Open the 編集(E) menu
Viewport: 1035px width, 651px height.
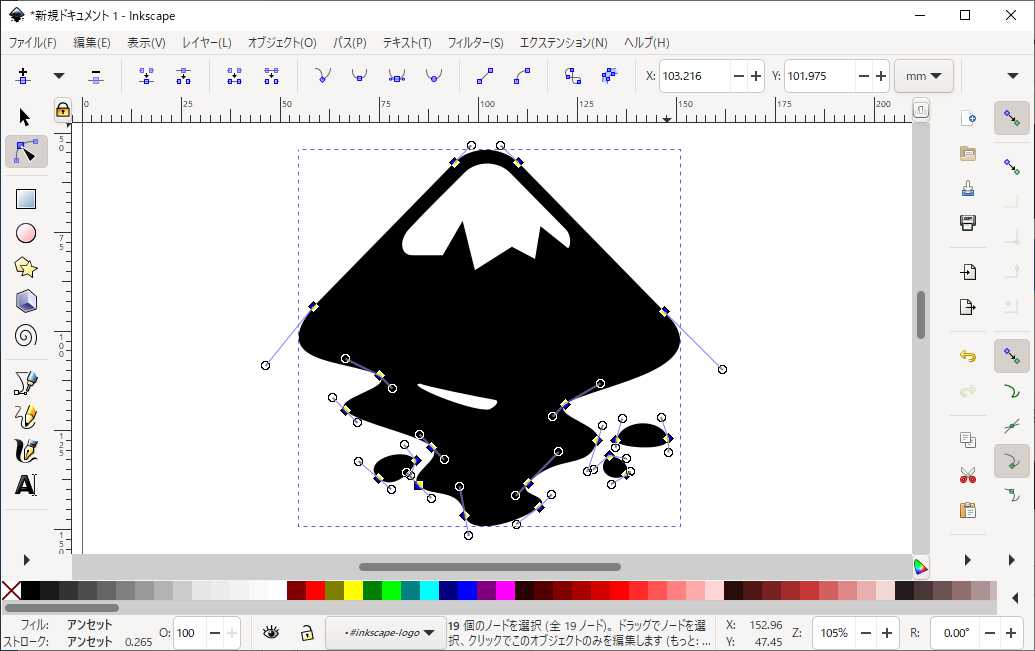pyautogui.click(x=91, y=43)
